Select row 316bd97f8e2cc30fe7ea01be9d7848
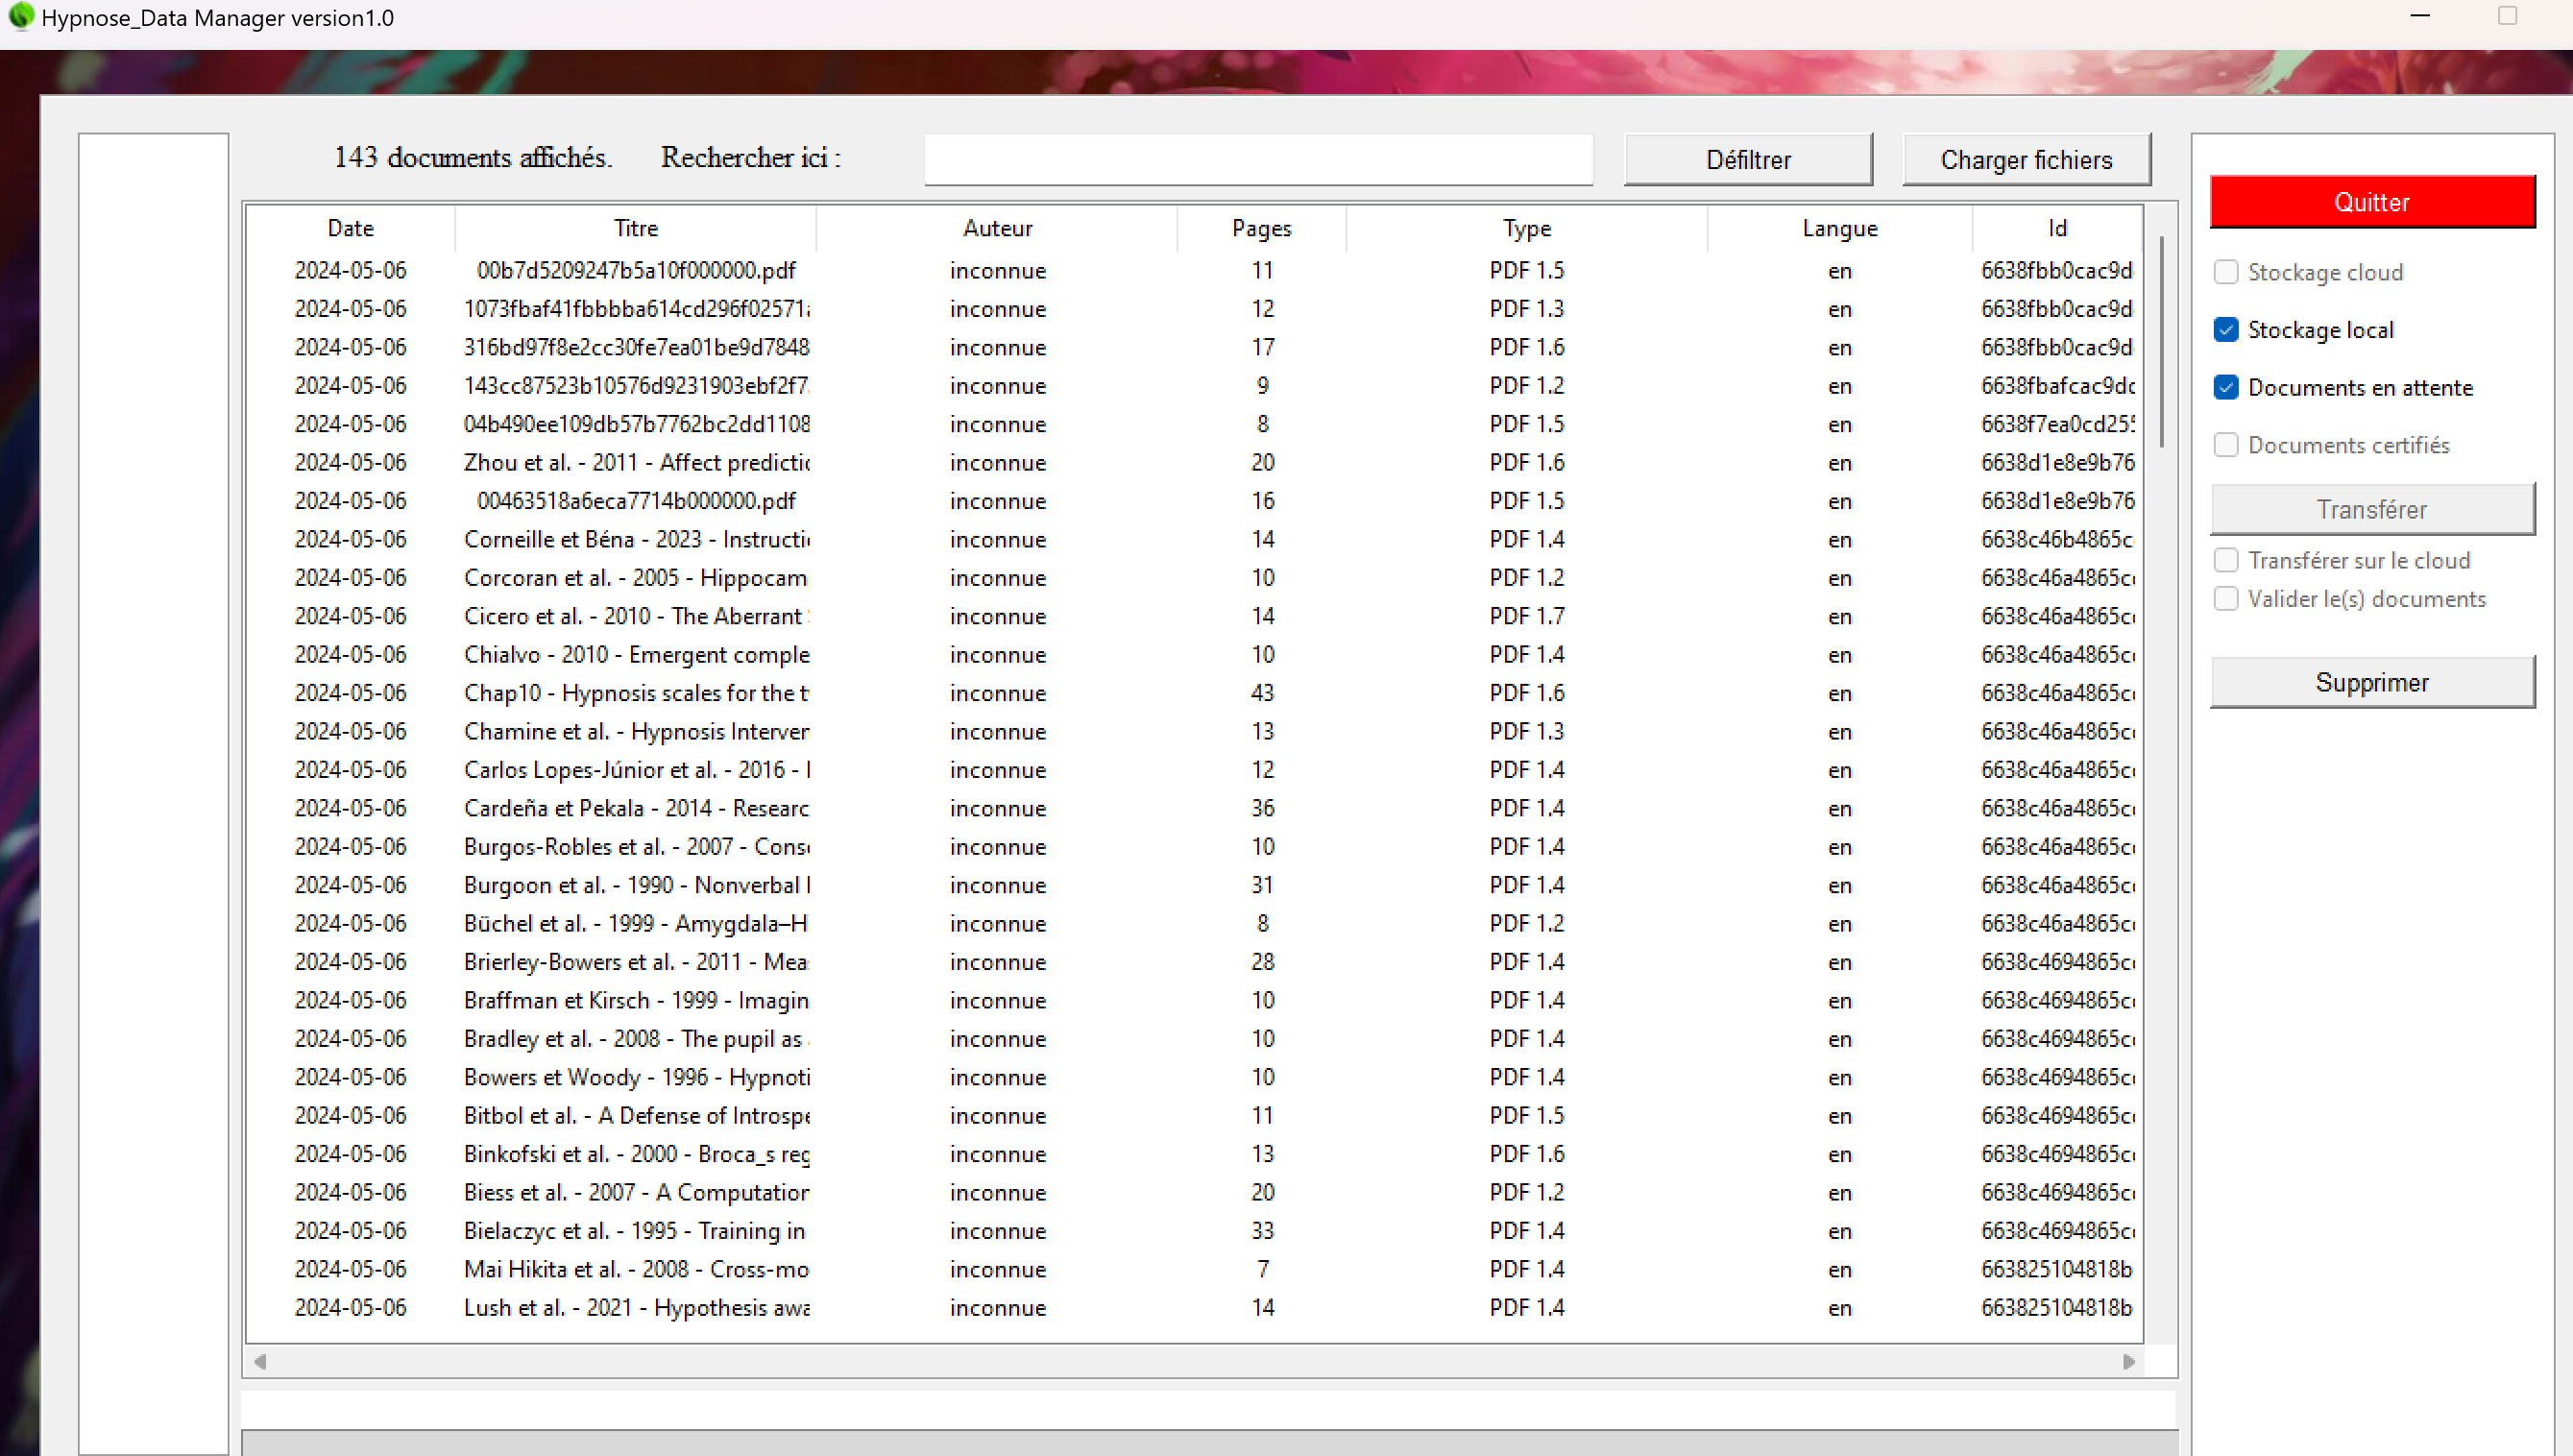 (1195, 347)
